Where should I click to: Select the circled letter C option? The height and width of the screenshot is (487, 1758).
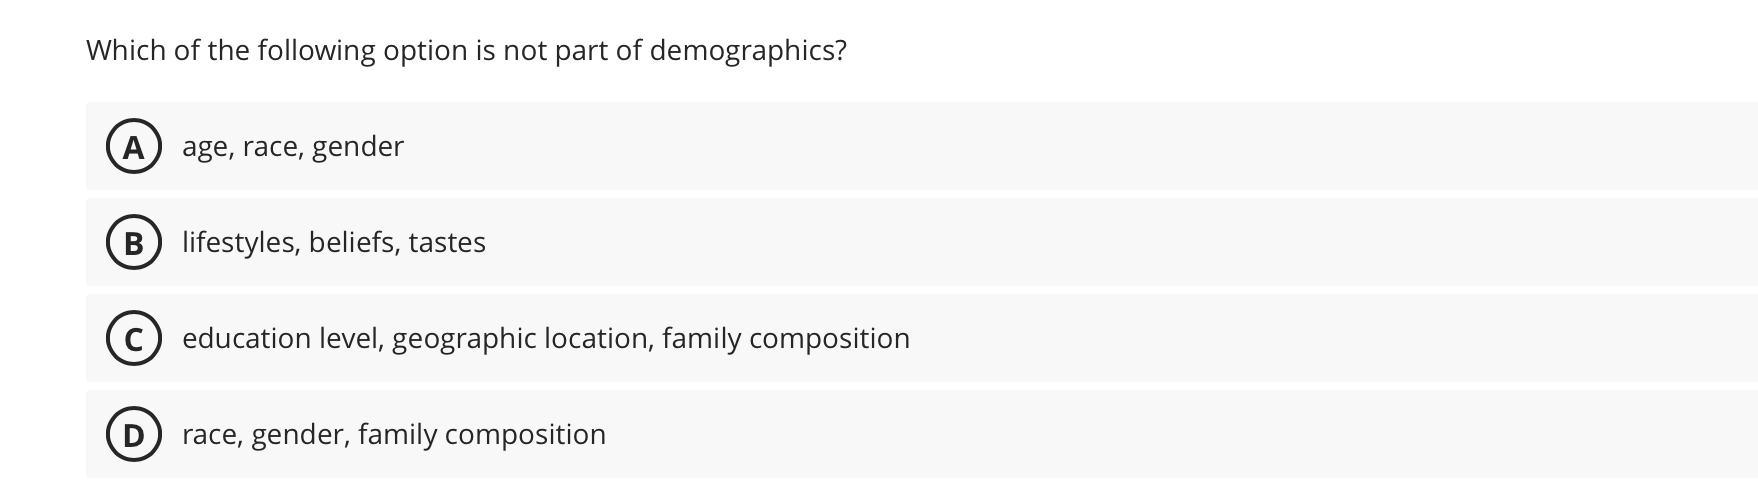[134, 338]
